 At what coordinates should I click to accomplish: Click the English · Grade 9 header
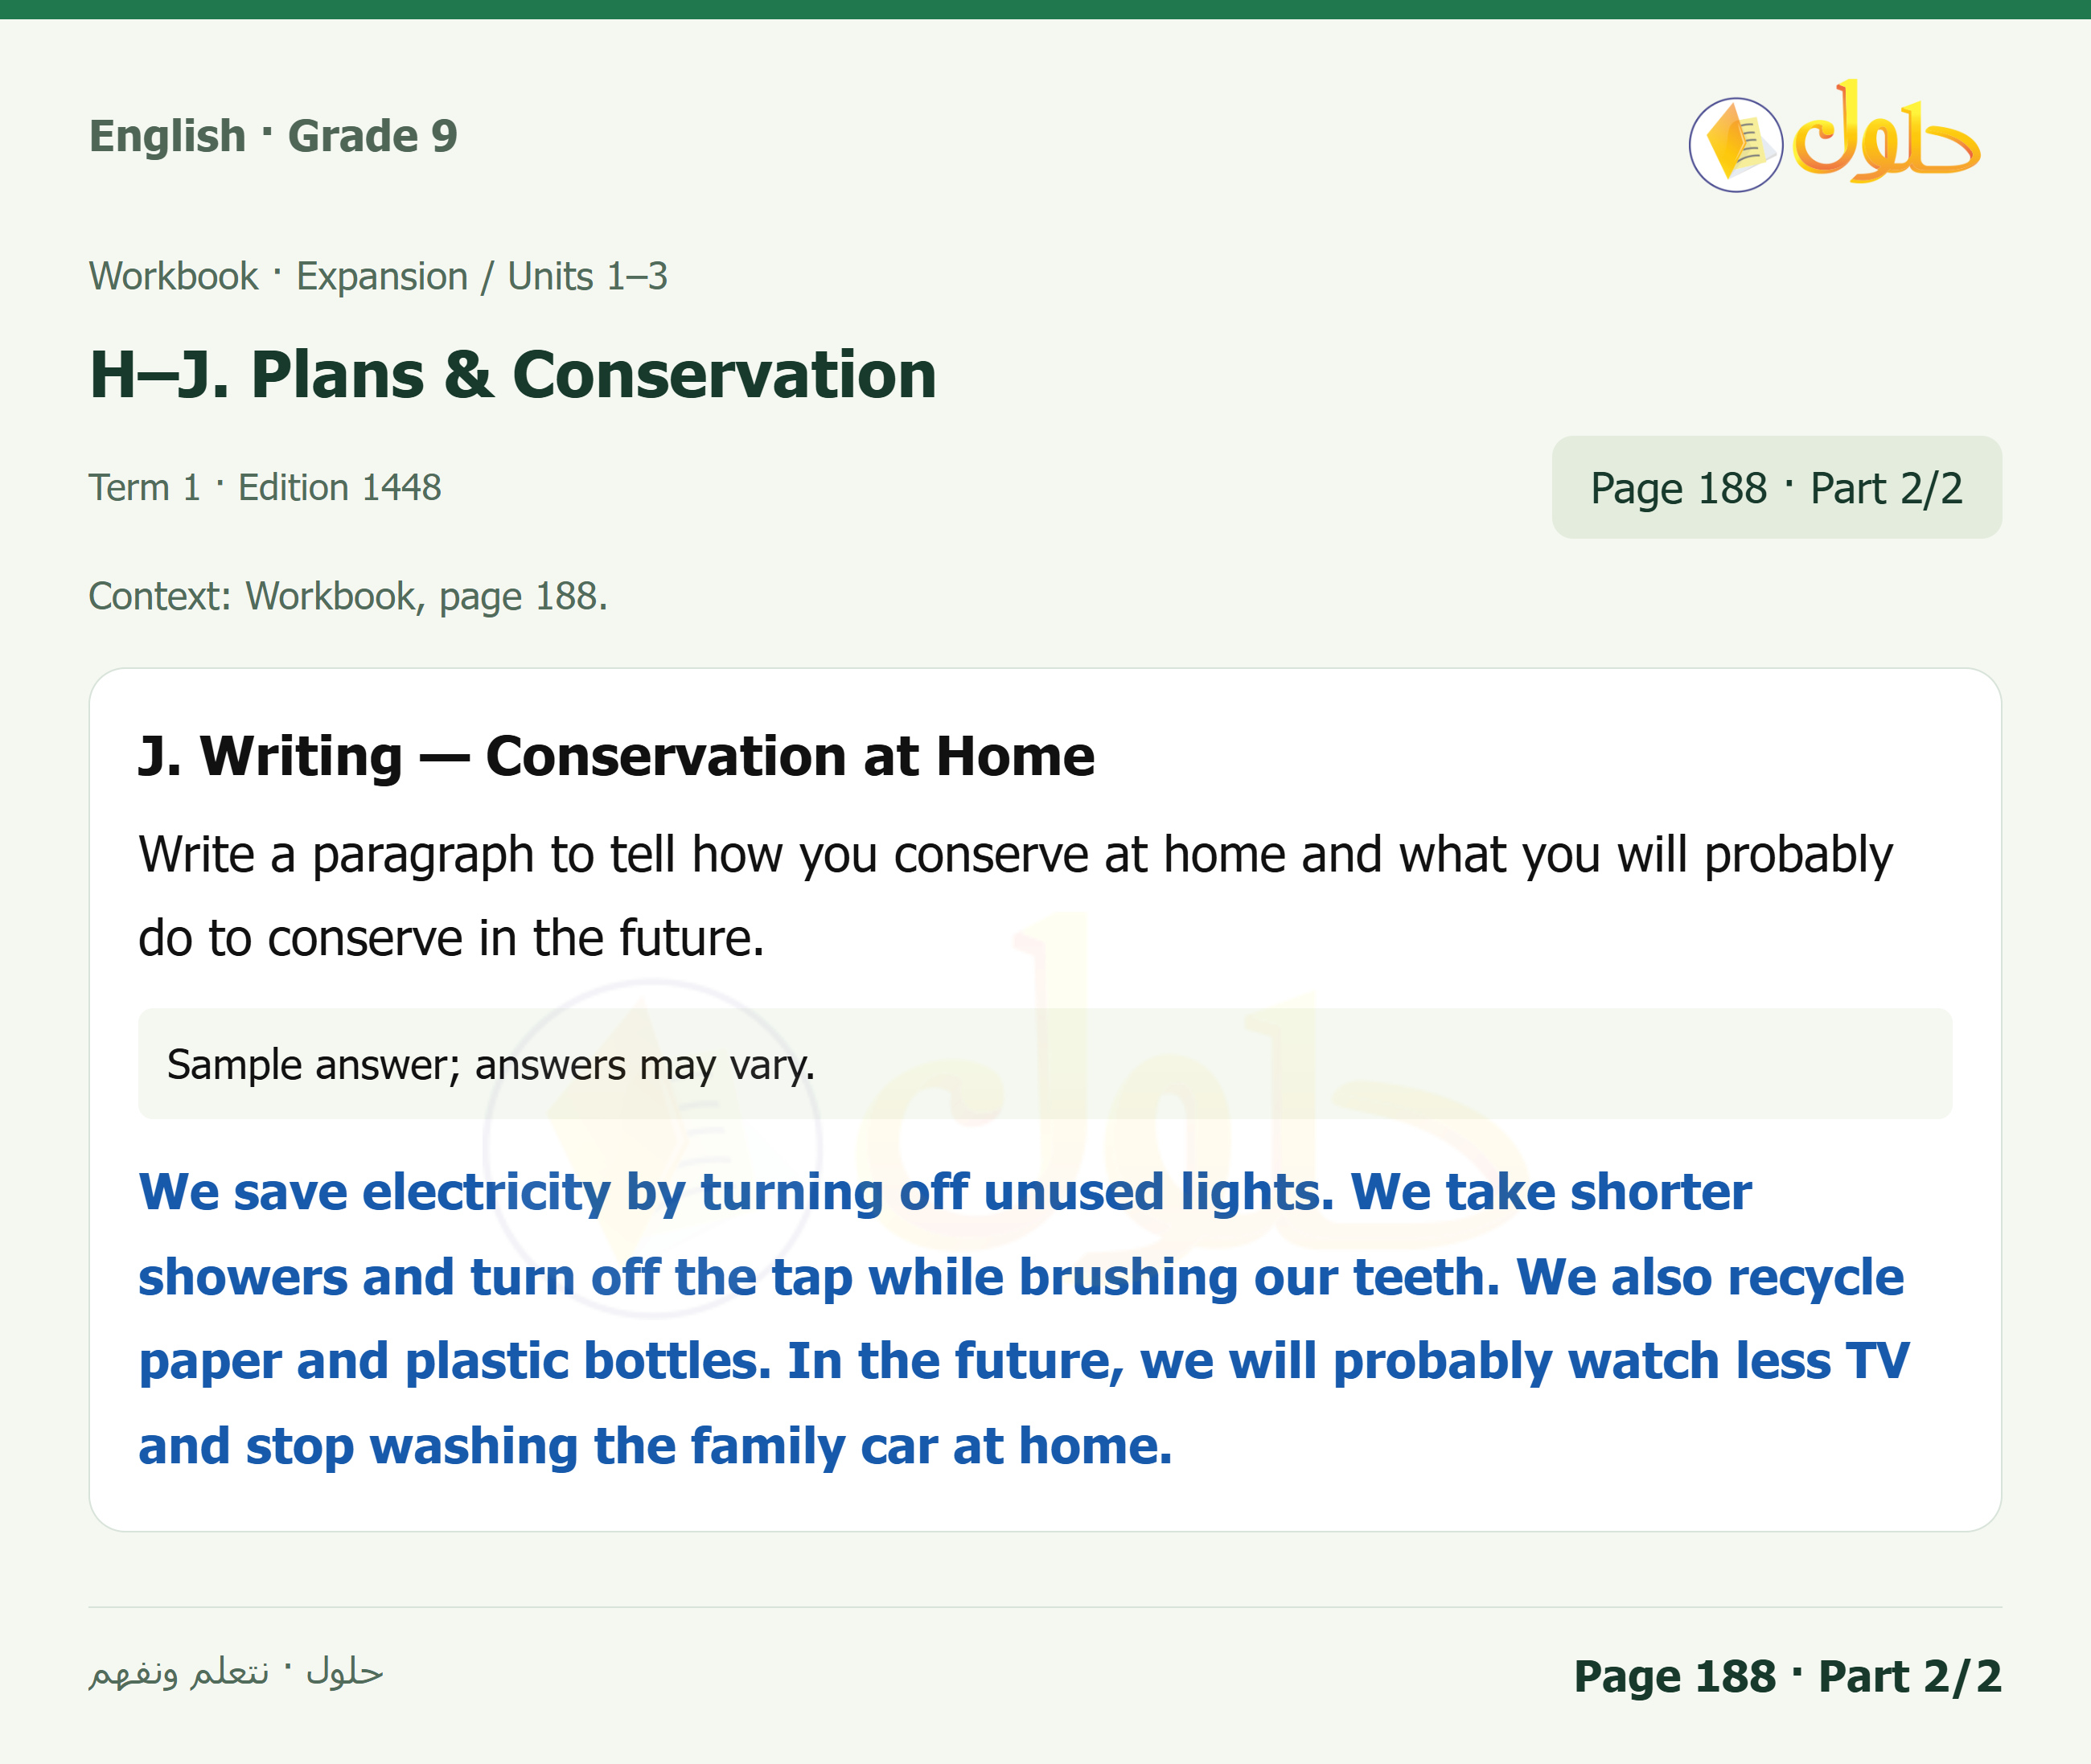click(x=273, y=136)
